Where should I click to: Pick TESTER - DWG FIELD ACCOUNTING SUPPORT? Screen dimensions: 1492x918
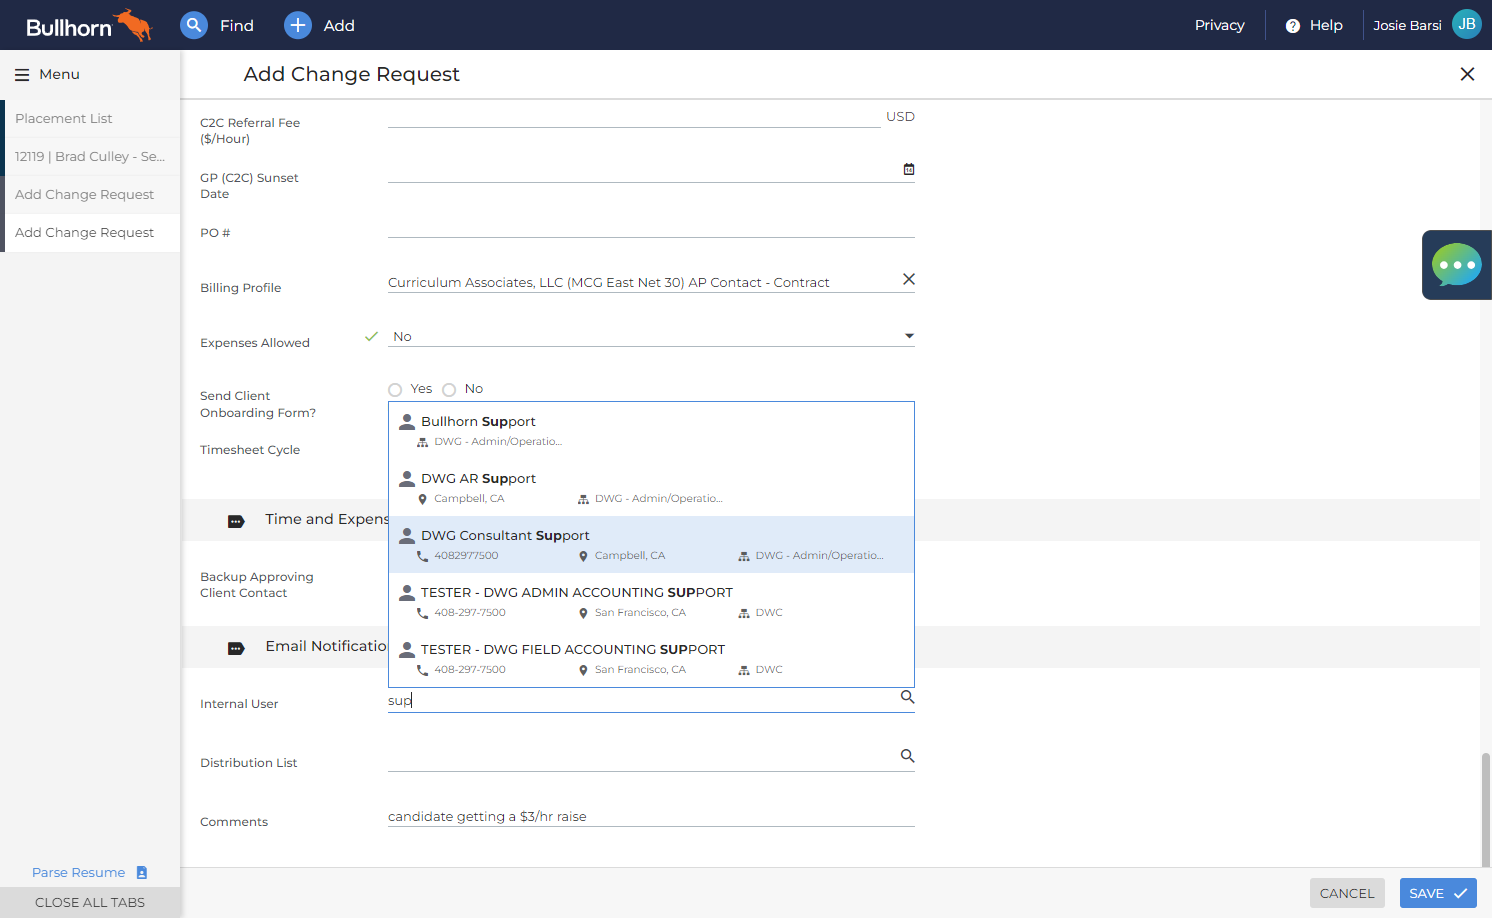click(651, 659)
